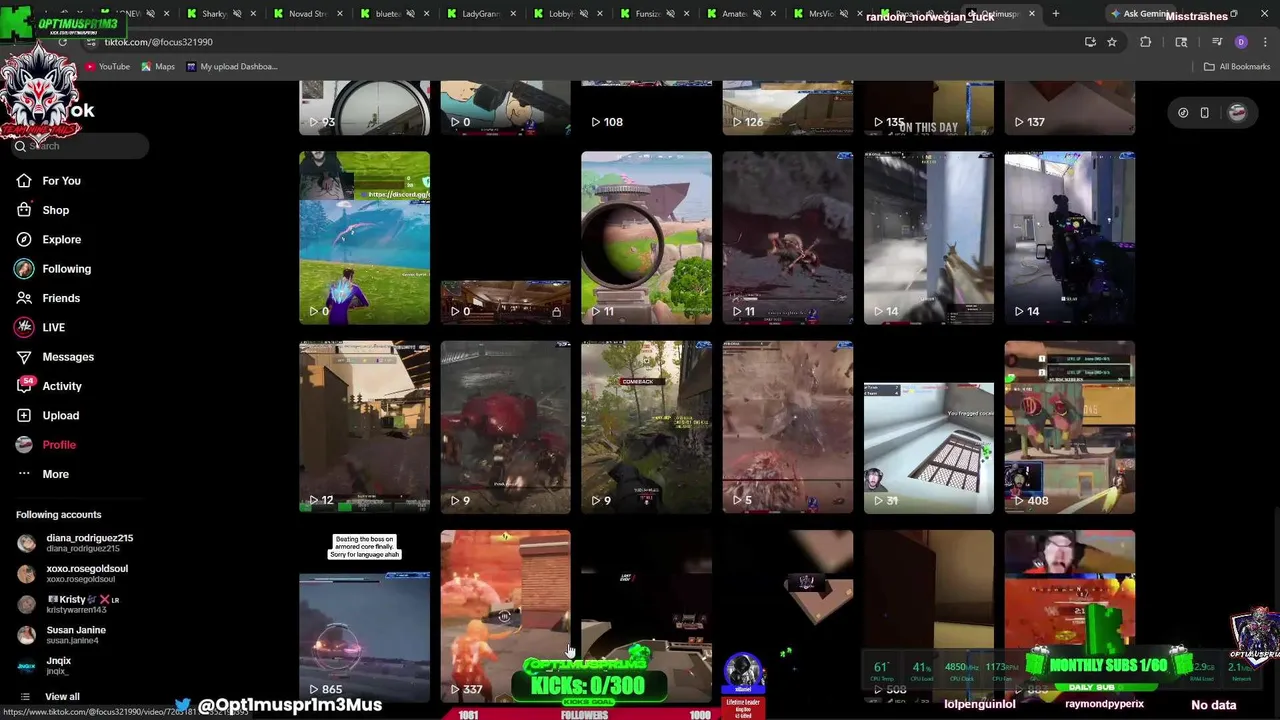Screen dimensions: 1280x720
Task: Open the Friends page
Action: click(60, 298)
